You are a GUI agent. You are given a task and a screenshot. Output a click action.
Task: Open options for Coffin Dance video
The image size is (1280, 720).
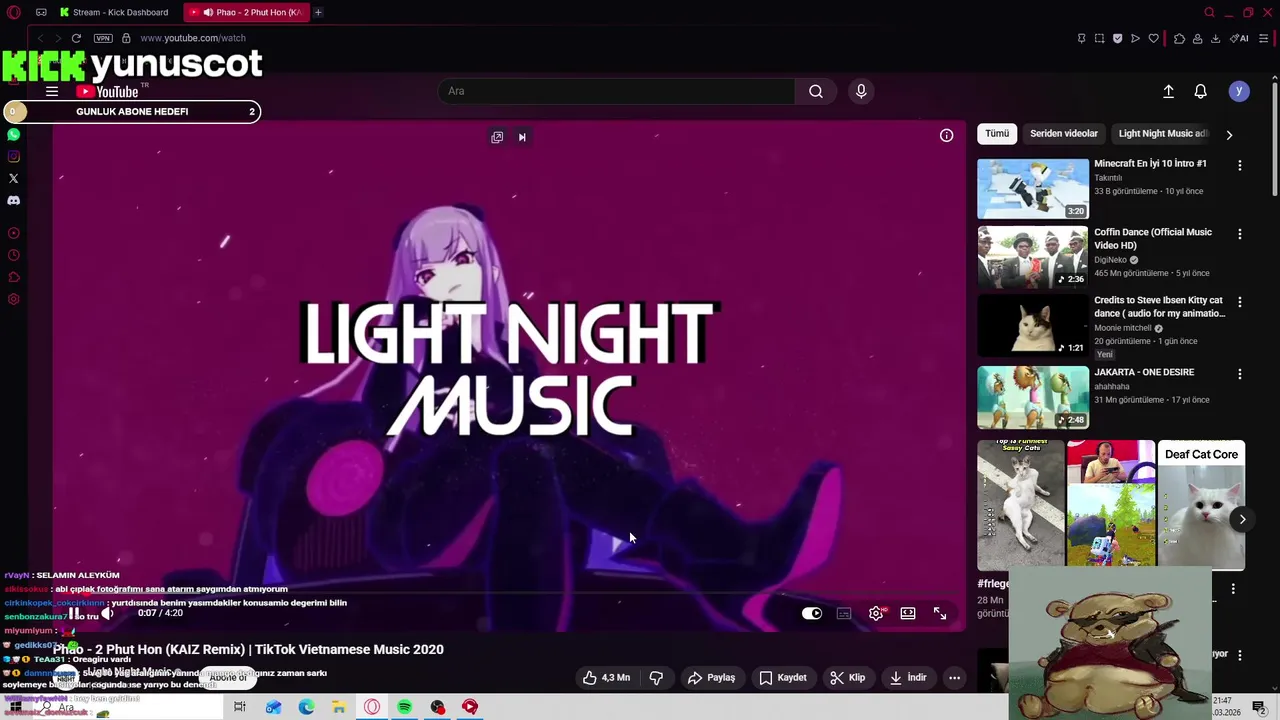[1240, 234]
